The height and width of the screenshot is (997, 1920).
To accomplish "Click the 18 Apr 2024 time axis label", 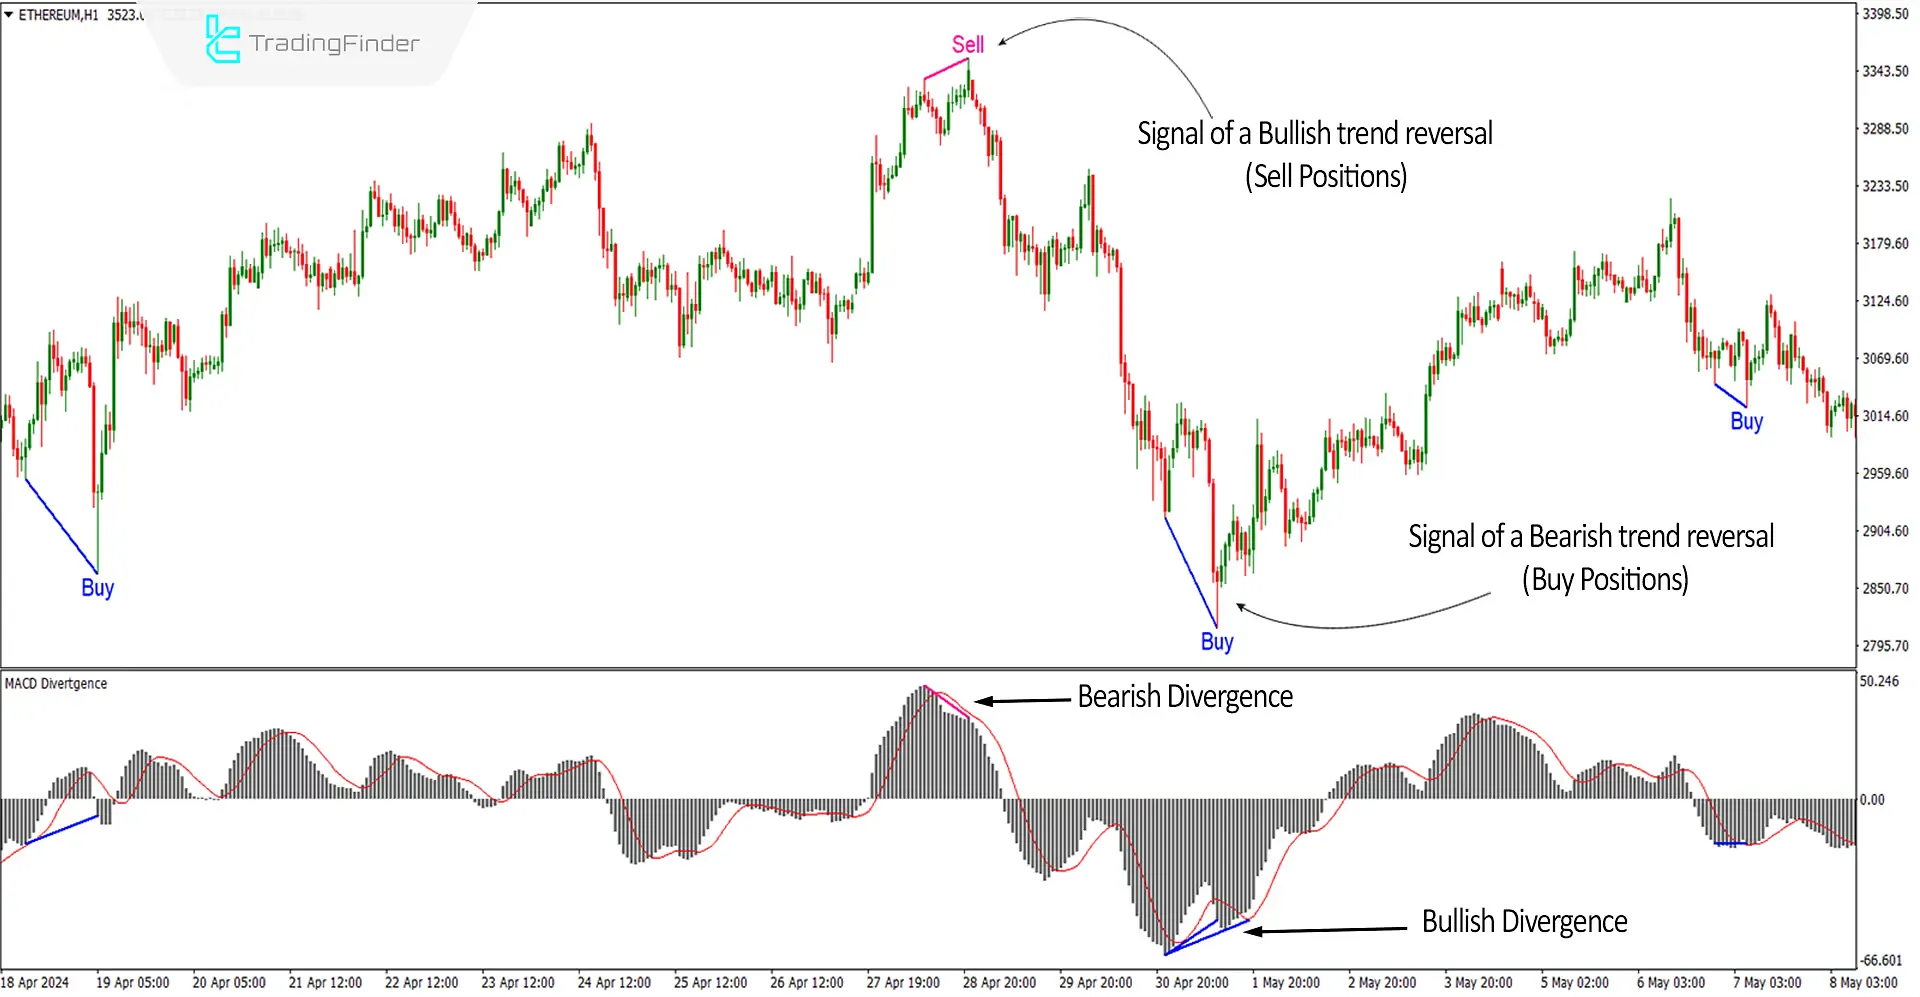I will coord(35,983).
